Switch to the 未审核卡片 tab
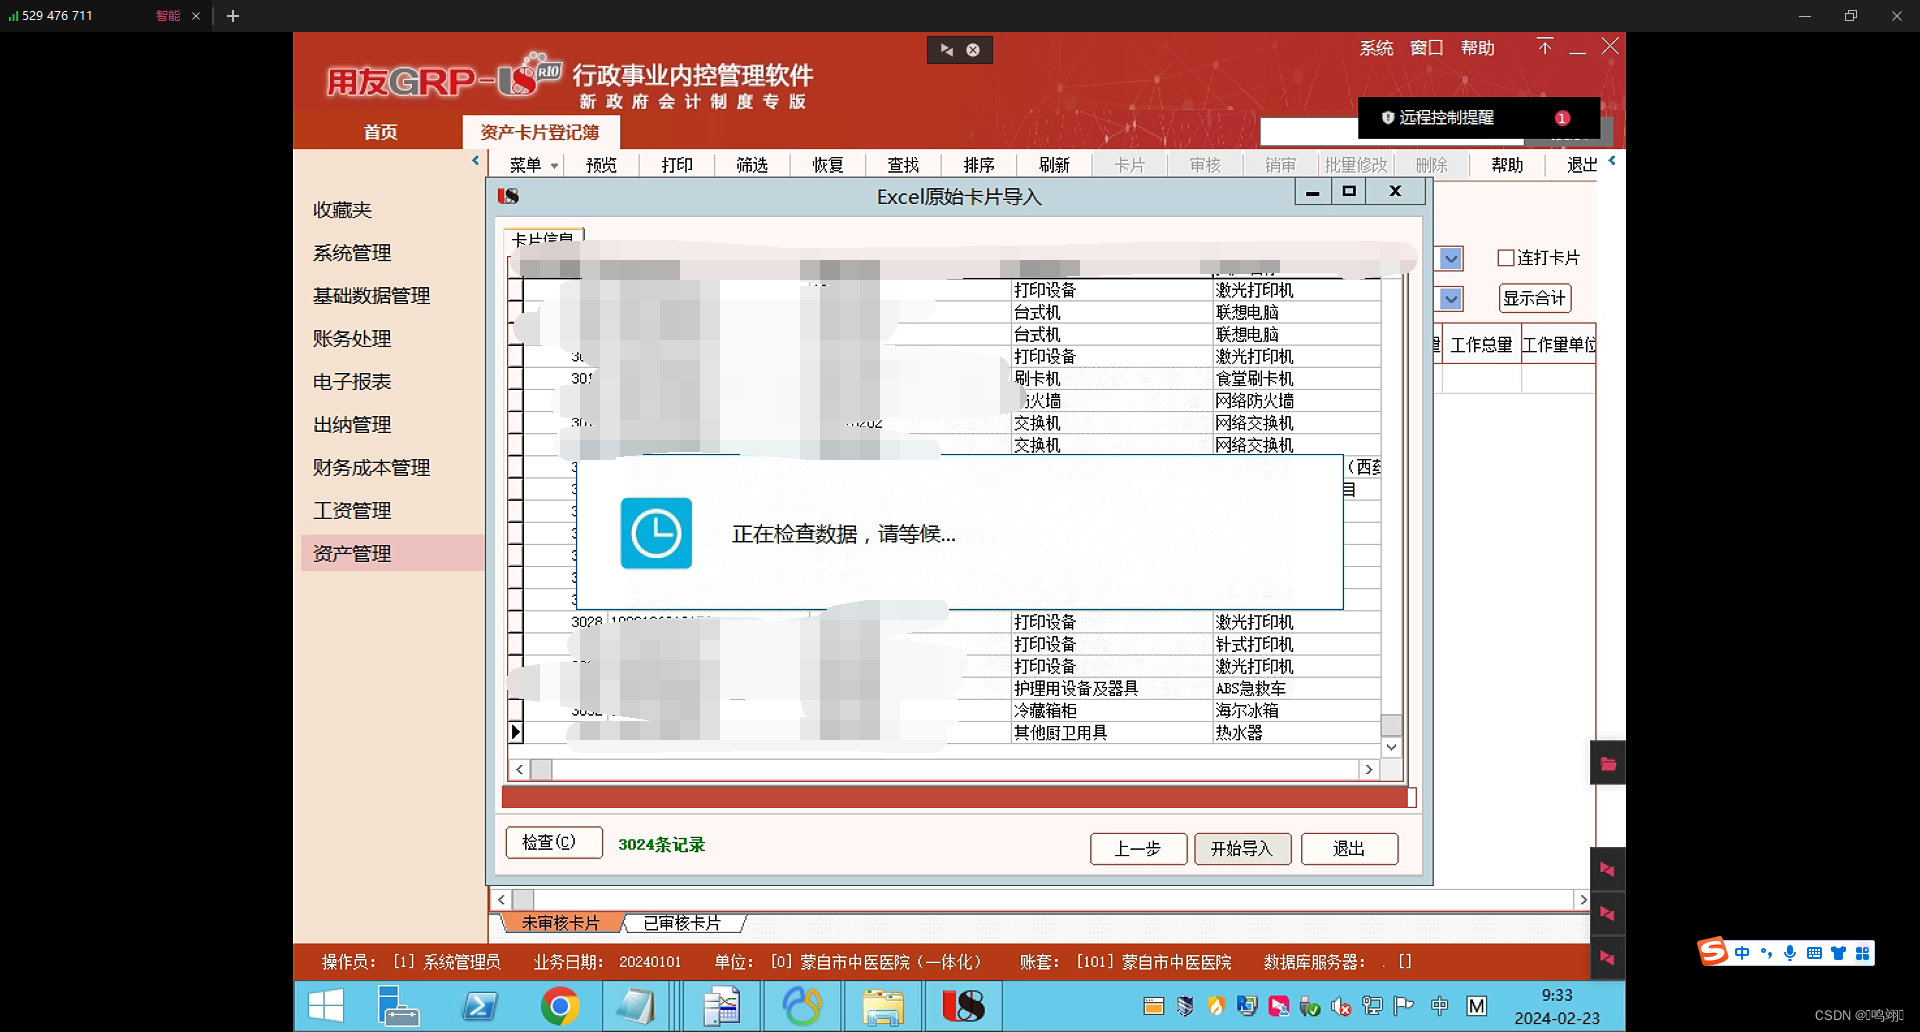This screenshot has width=1920, height=1032. [x=561, y=923]
